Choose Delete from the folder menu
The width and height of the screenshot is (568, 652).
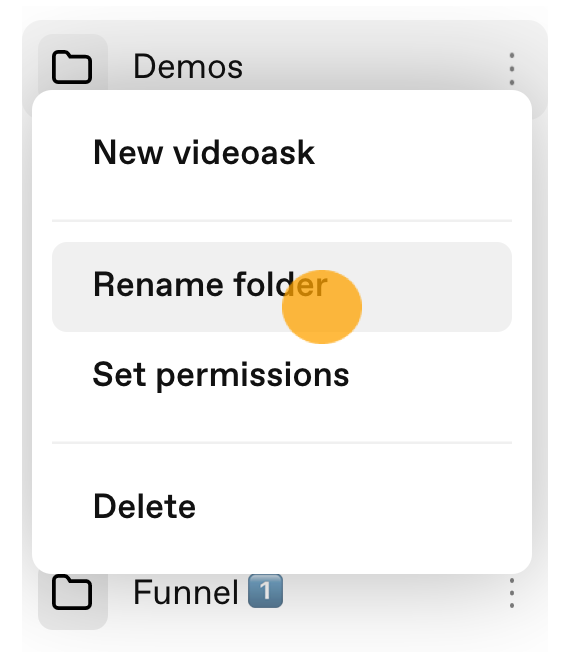[144, 507]
